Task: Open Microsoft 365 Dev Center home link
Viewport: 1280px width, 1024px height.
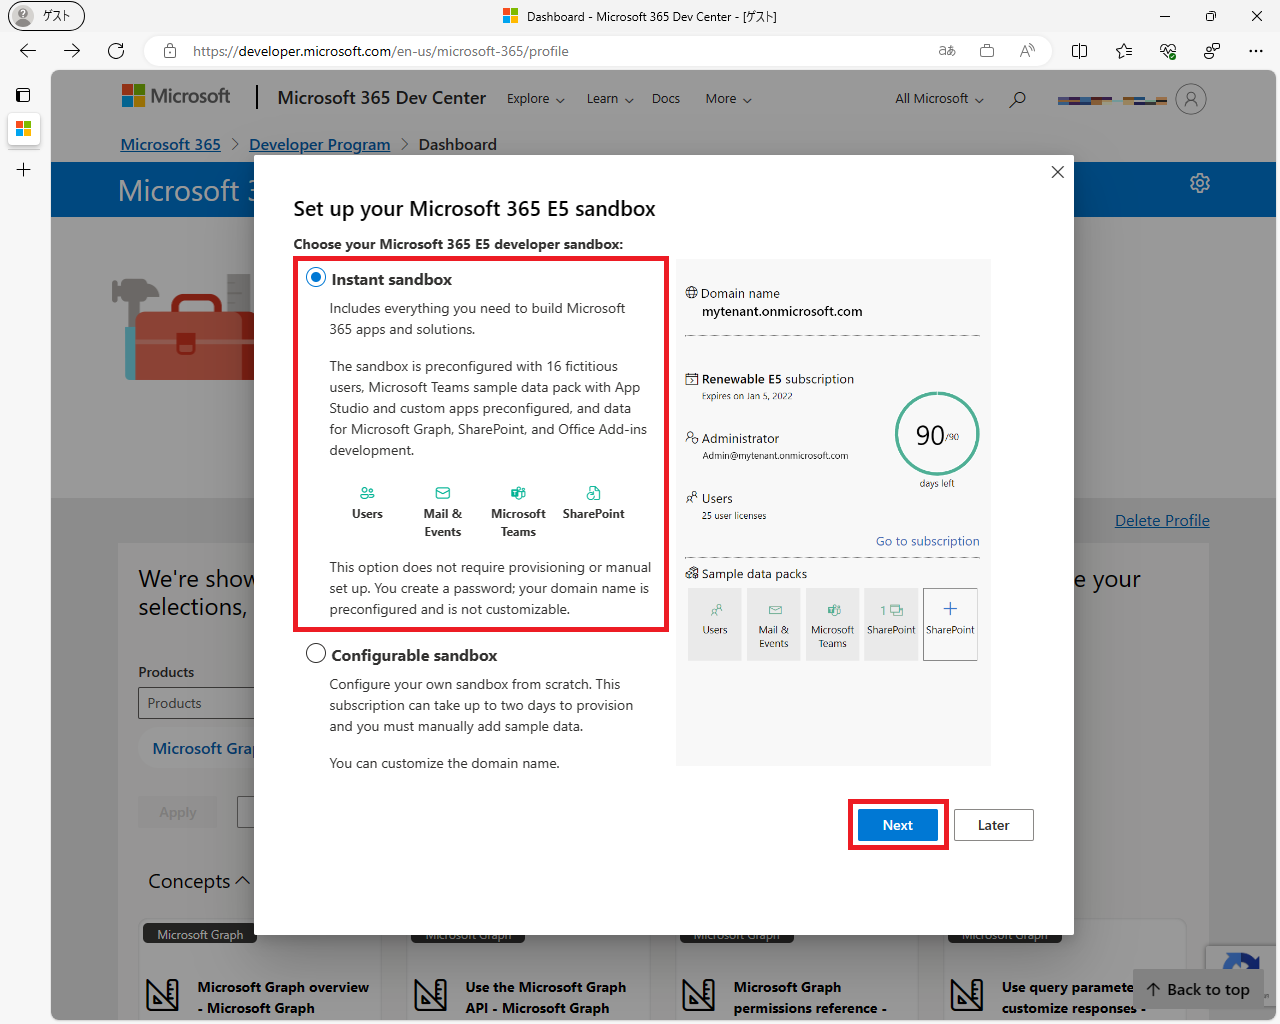Action: (382, 98)
